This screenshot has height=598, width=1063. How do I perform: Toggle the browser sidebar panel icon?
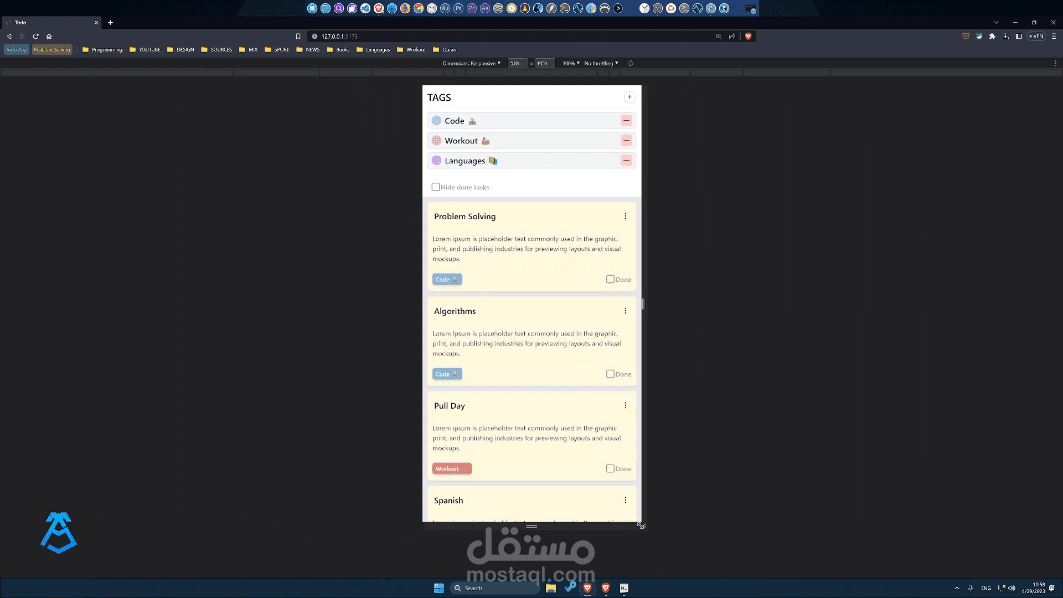pyautogui.click(x=1018, y=37)
